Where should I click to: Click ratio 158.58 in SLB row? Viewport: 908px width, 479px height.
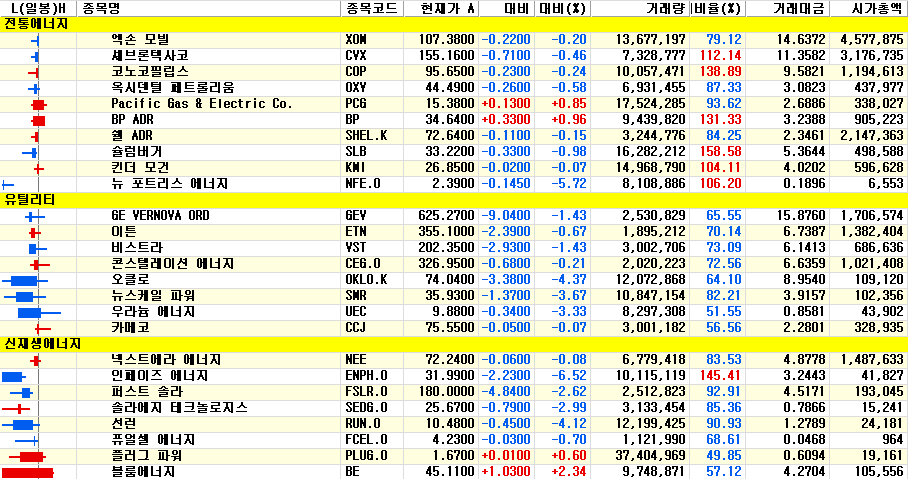(x=721, y=152)
